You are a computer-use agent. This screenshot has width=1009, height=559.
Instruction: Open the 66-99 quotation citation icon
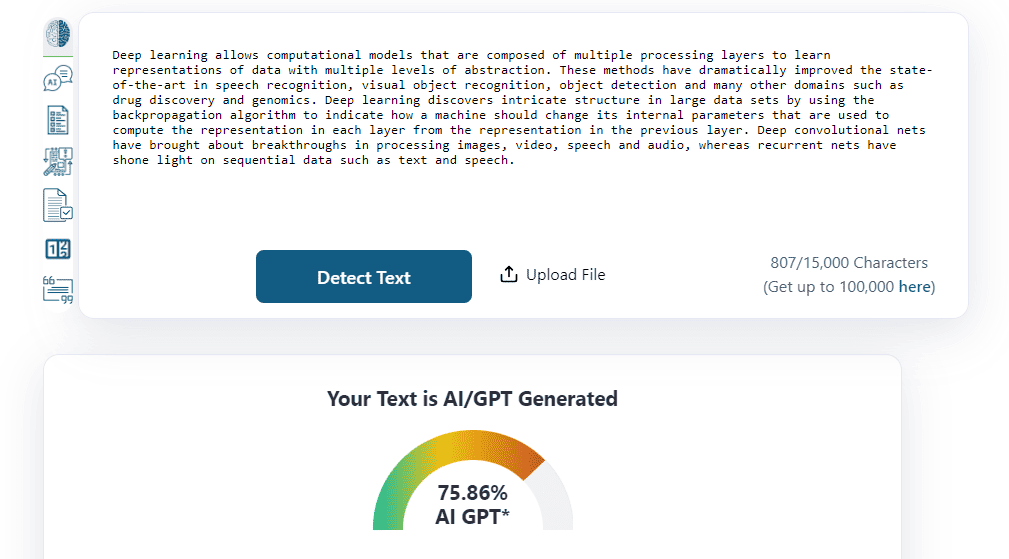click(x=57, y=289)
